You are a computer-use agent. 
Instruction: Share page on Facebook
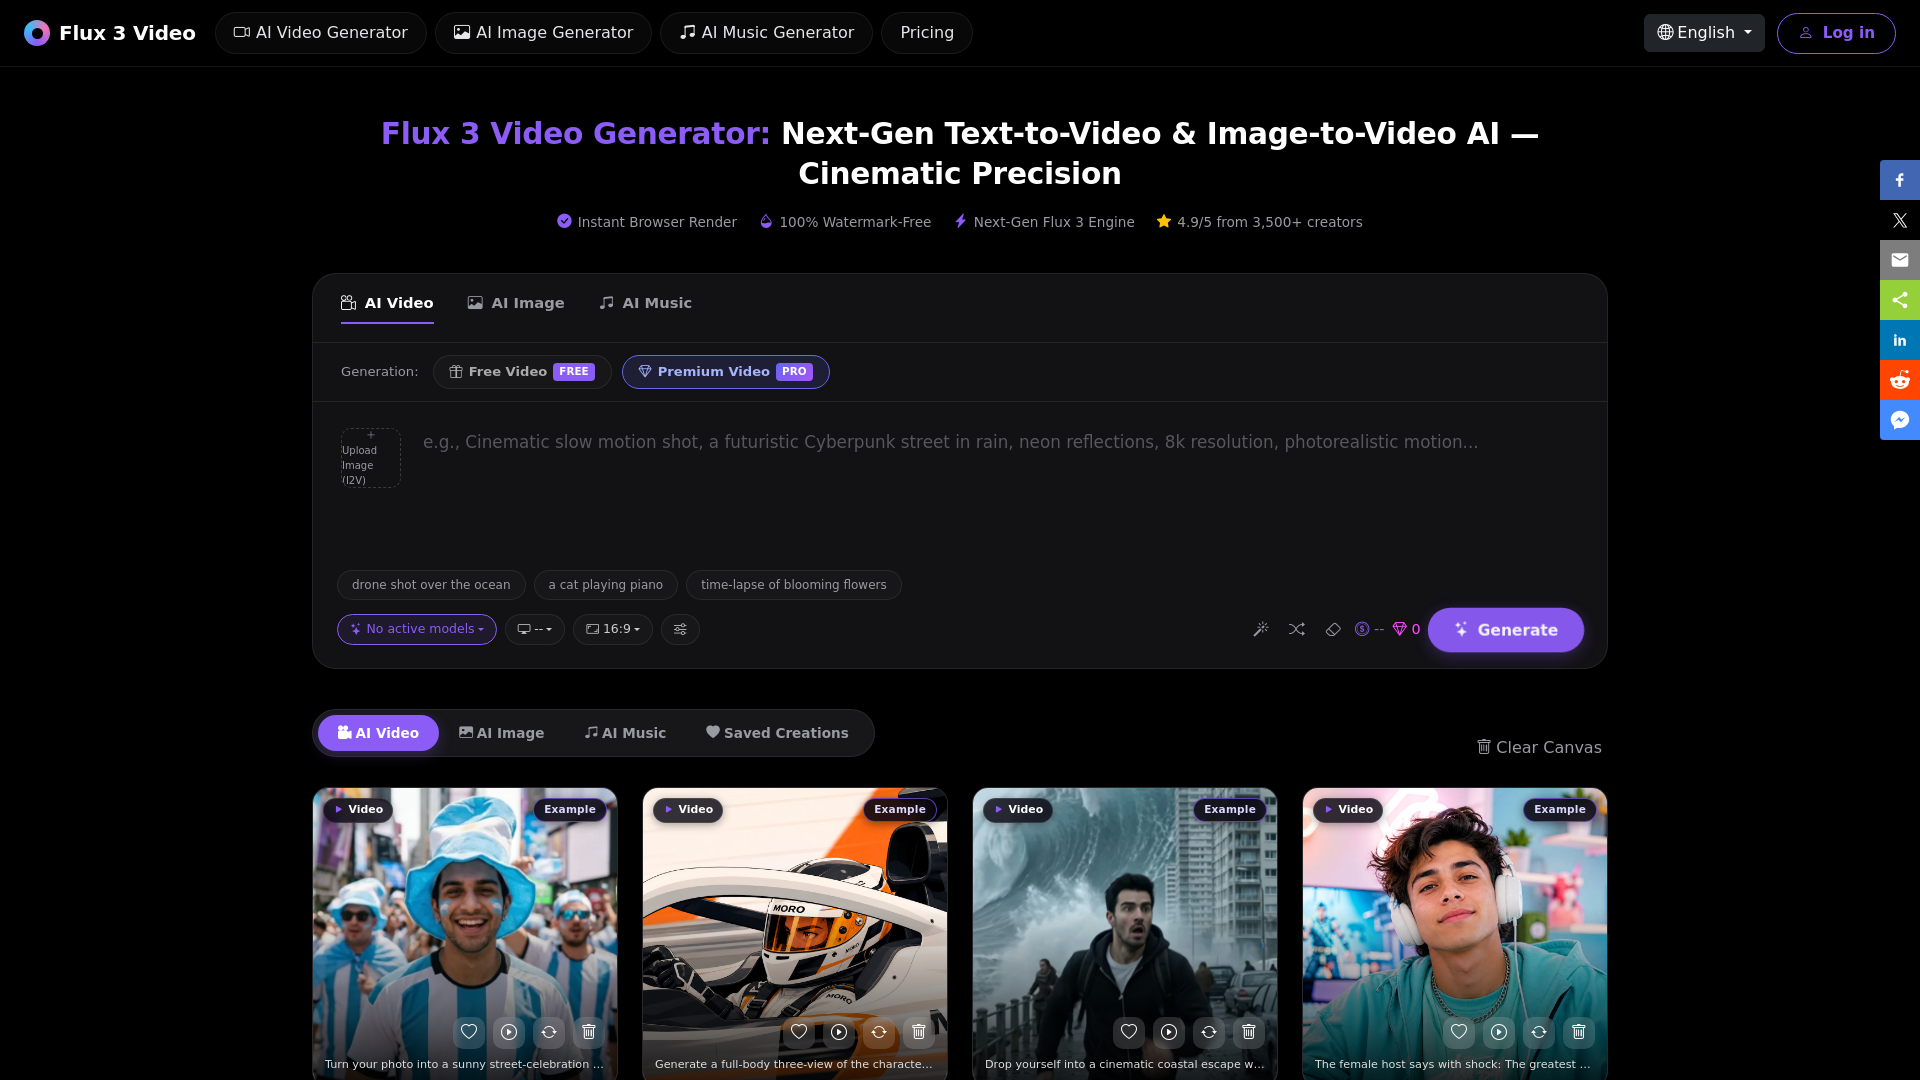point(1900,180)
